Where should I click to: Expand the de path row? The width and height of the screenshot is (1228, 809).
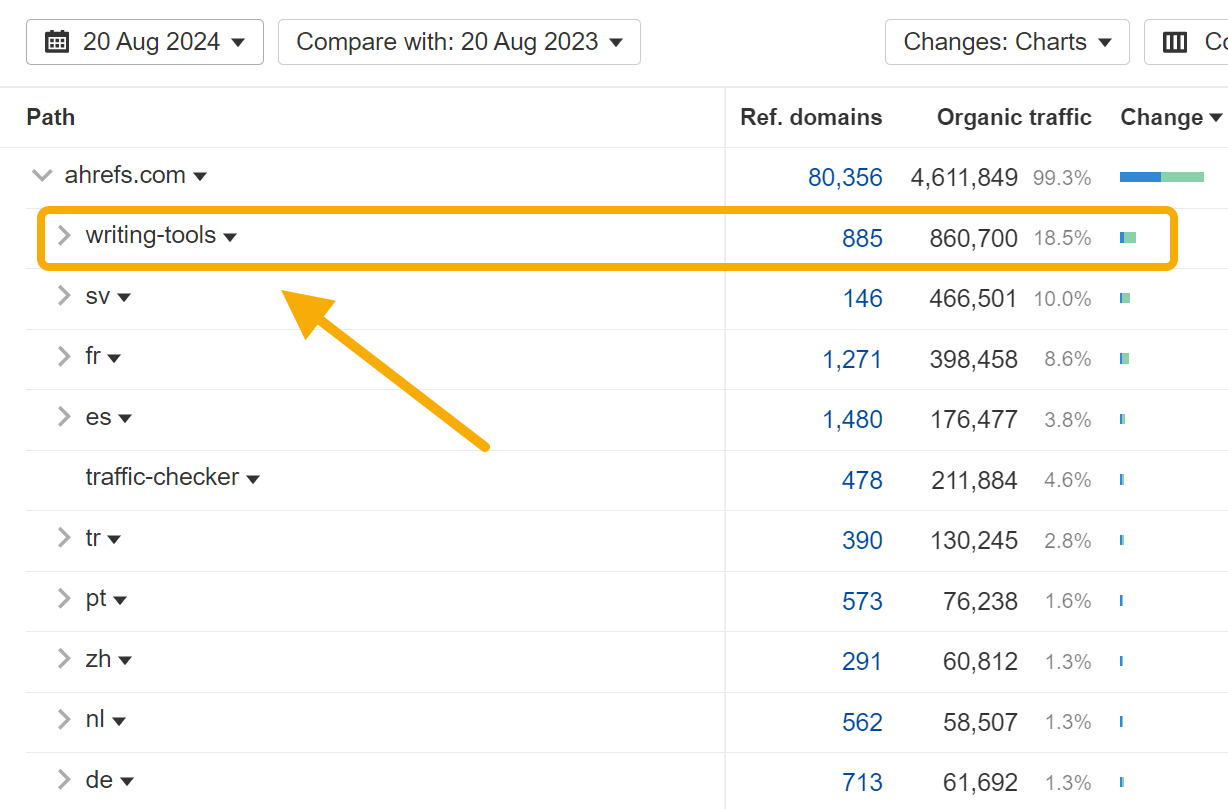tap(63, 779)
